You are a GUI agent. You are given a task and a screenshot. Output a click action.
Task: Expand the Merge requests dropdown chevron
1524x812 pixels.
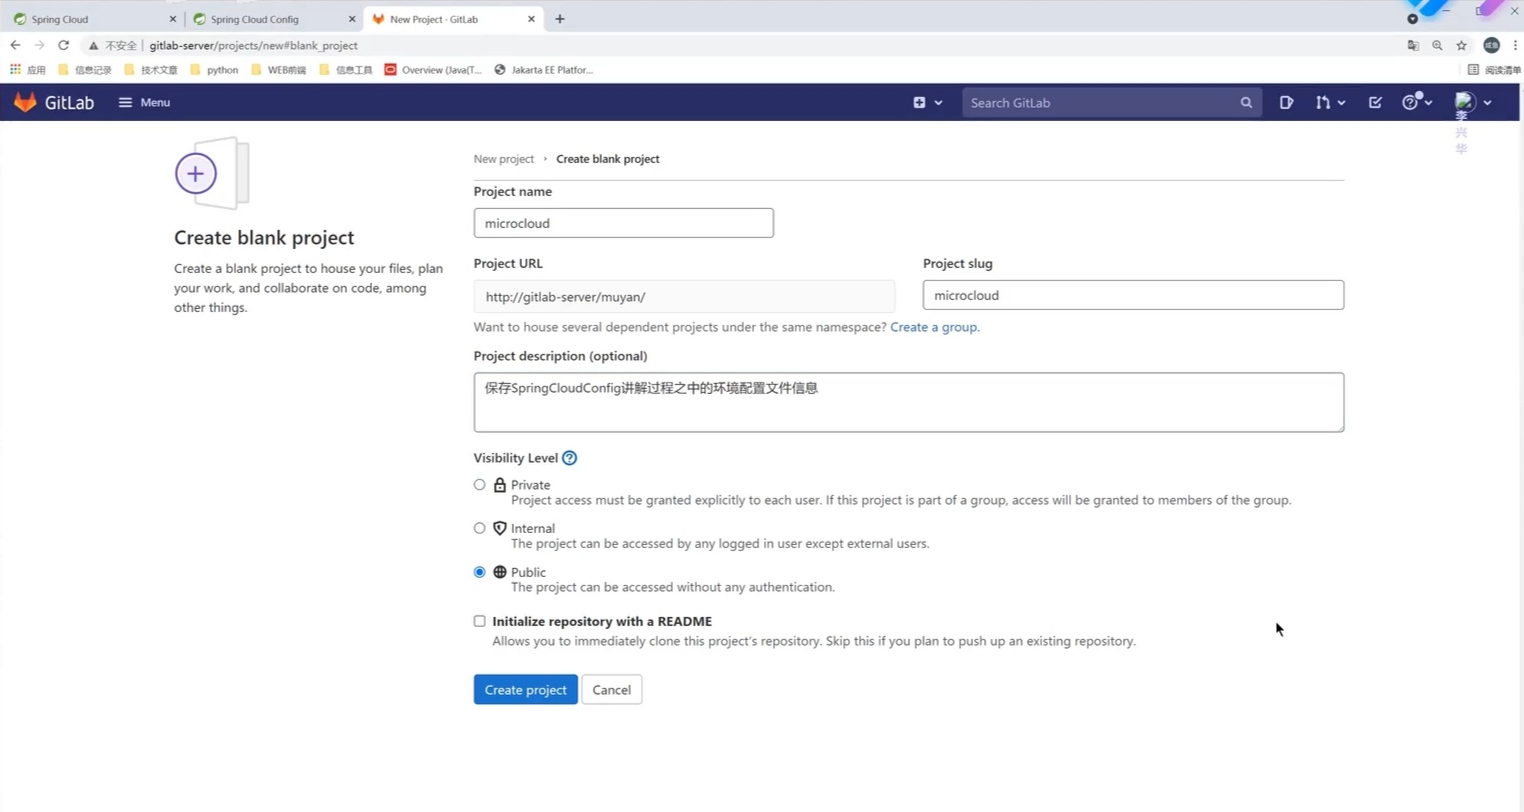1341,103
